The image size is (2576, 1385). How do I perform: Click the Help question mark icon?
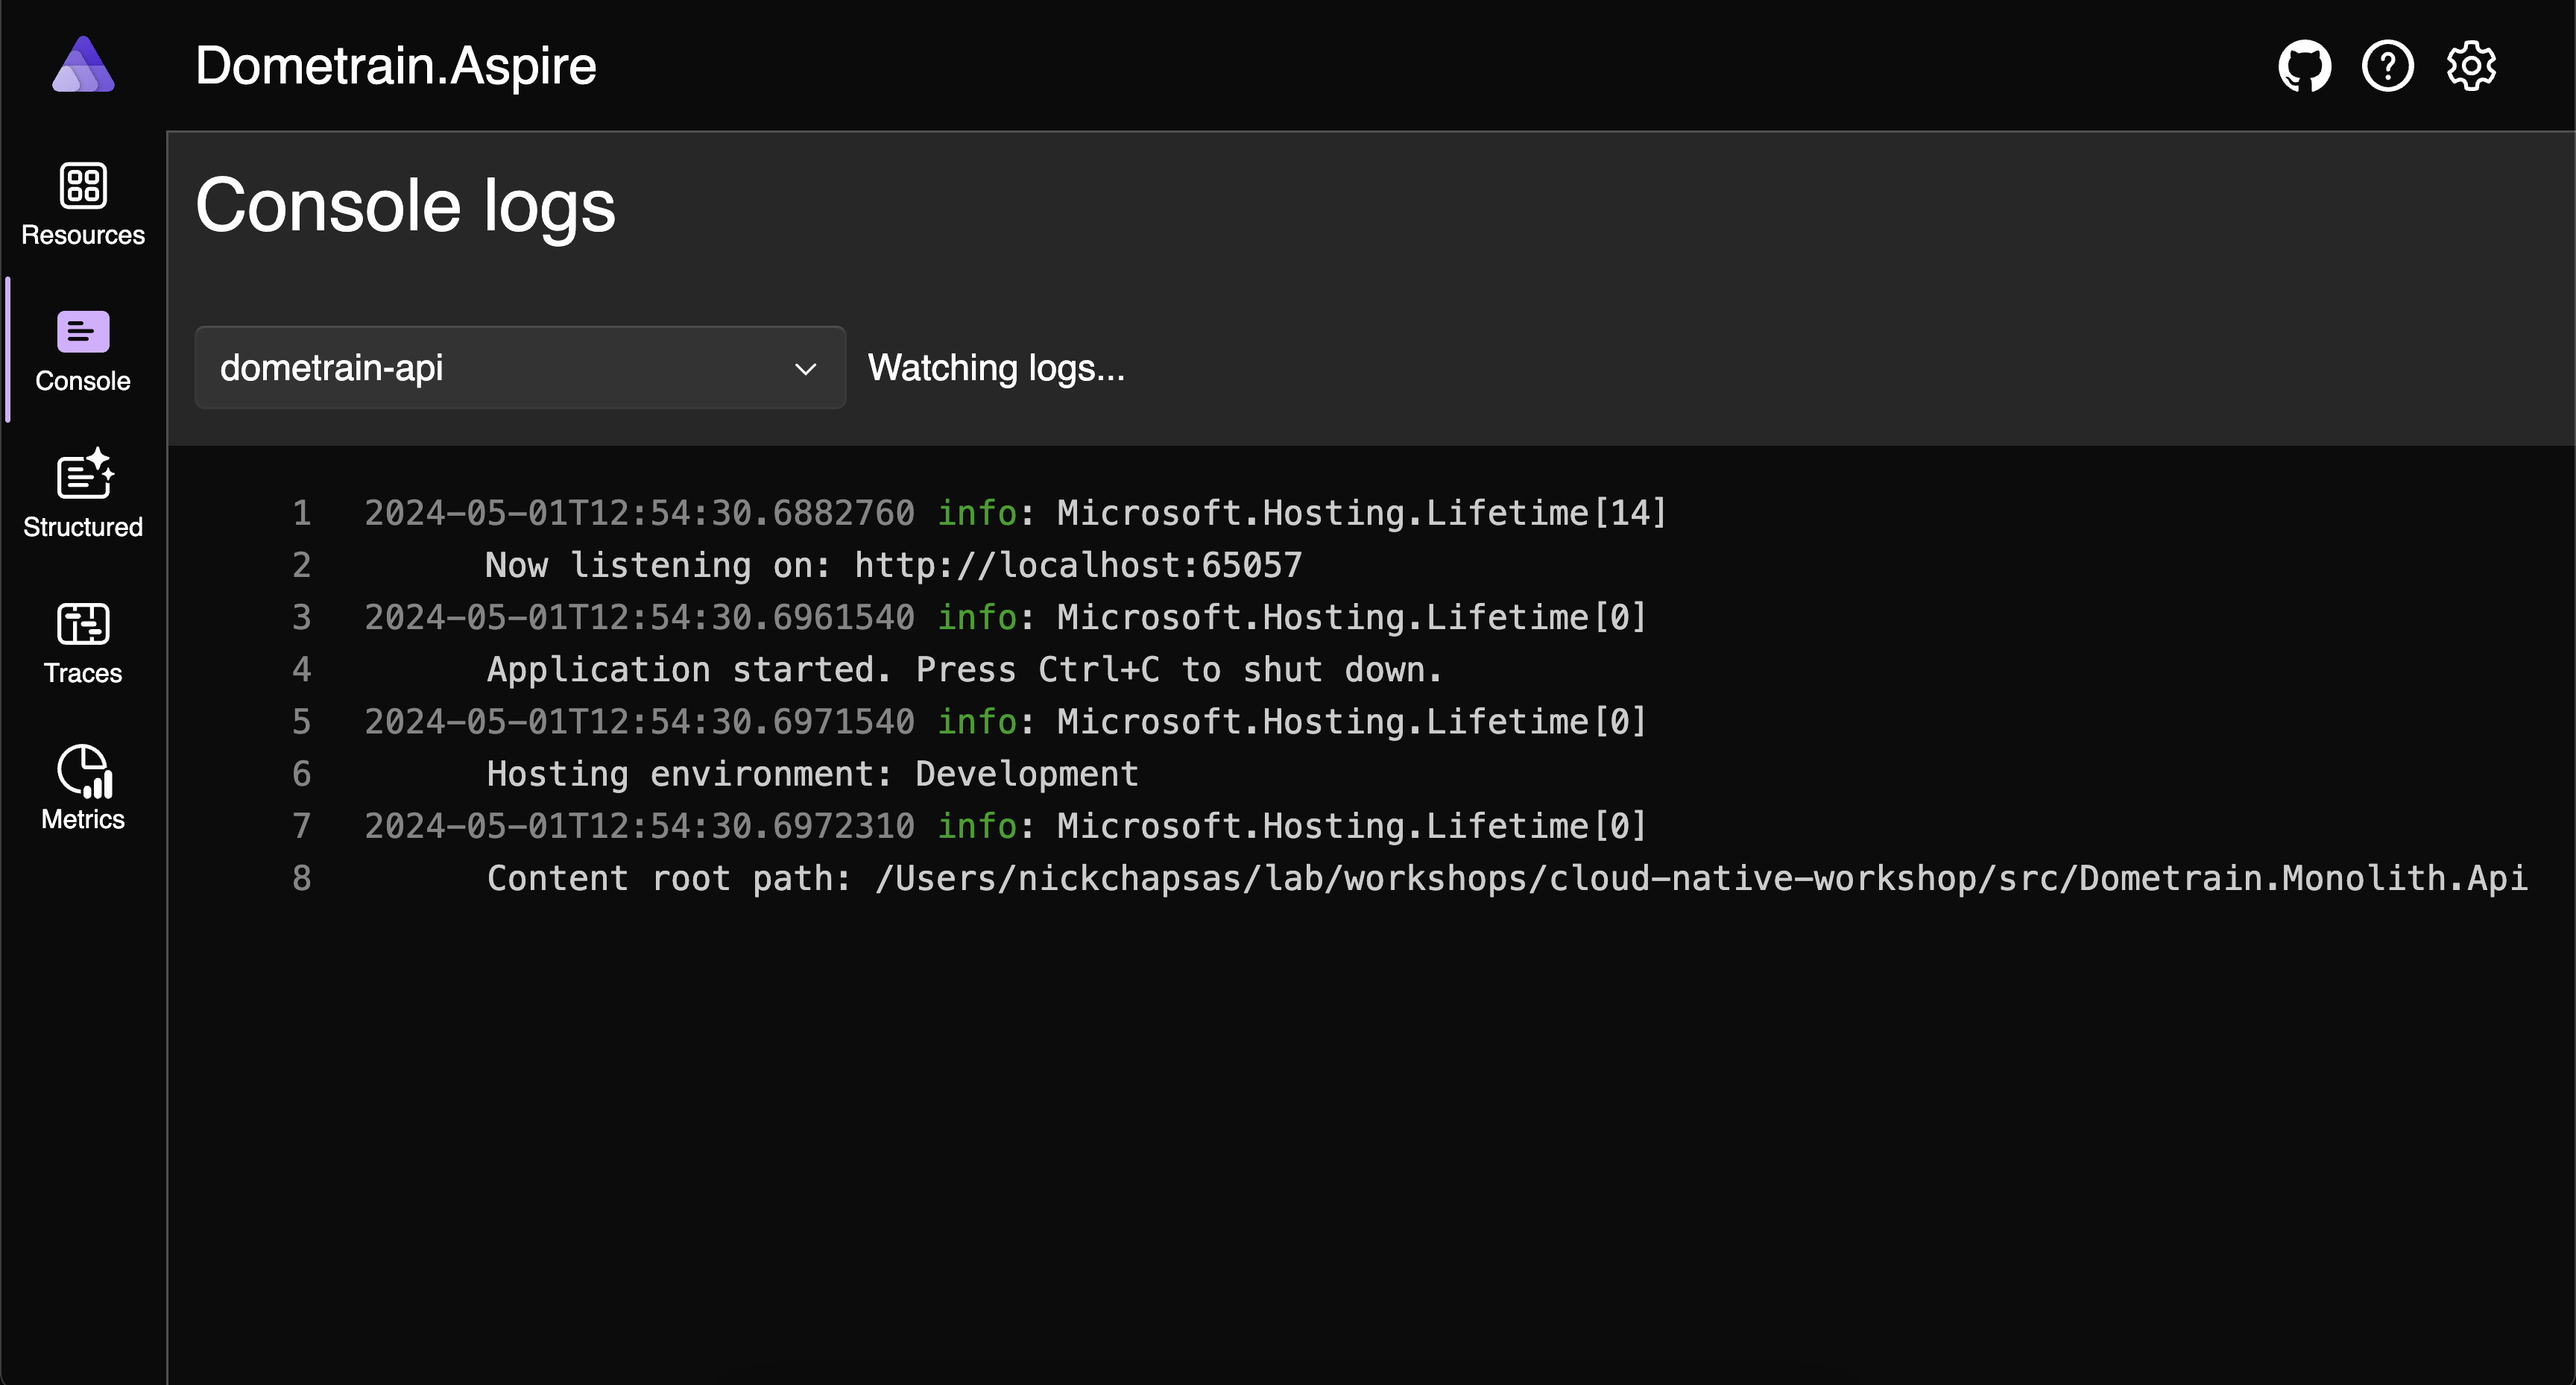pyautogui.click(x=2387, y=67)
